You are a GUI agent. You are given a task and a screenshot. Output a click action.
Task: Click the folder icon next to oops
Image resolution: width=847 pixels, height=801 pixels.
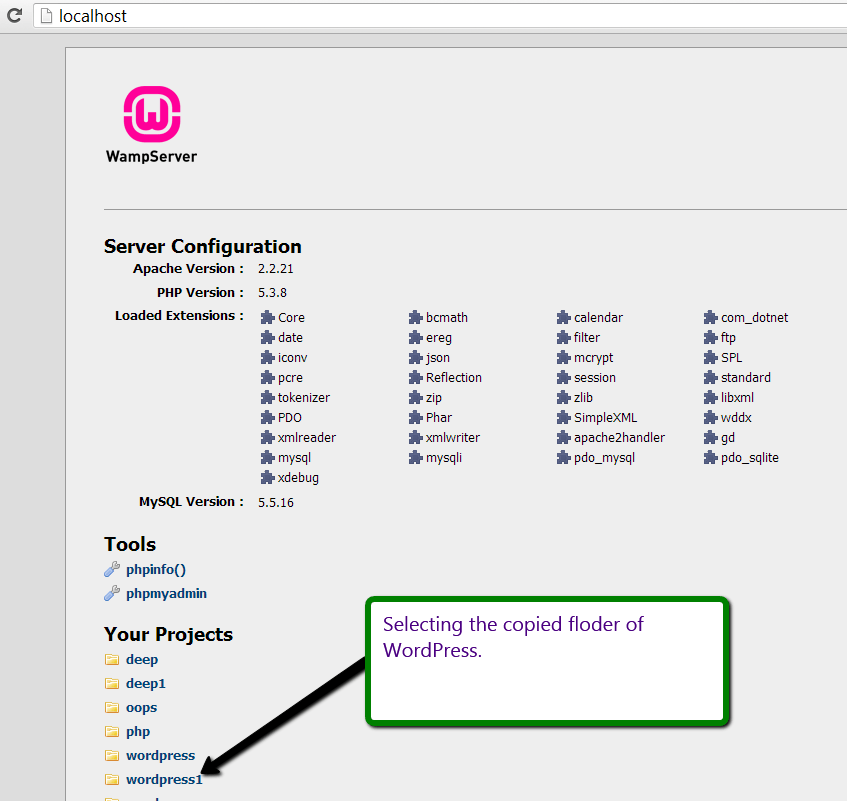[x=112, y=708]
